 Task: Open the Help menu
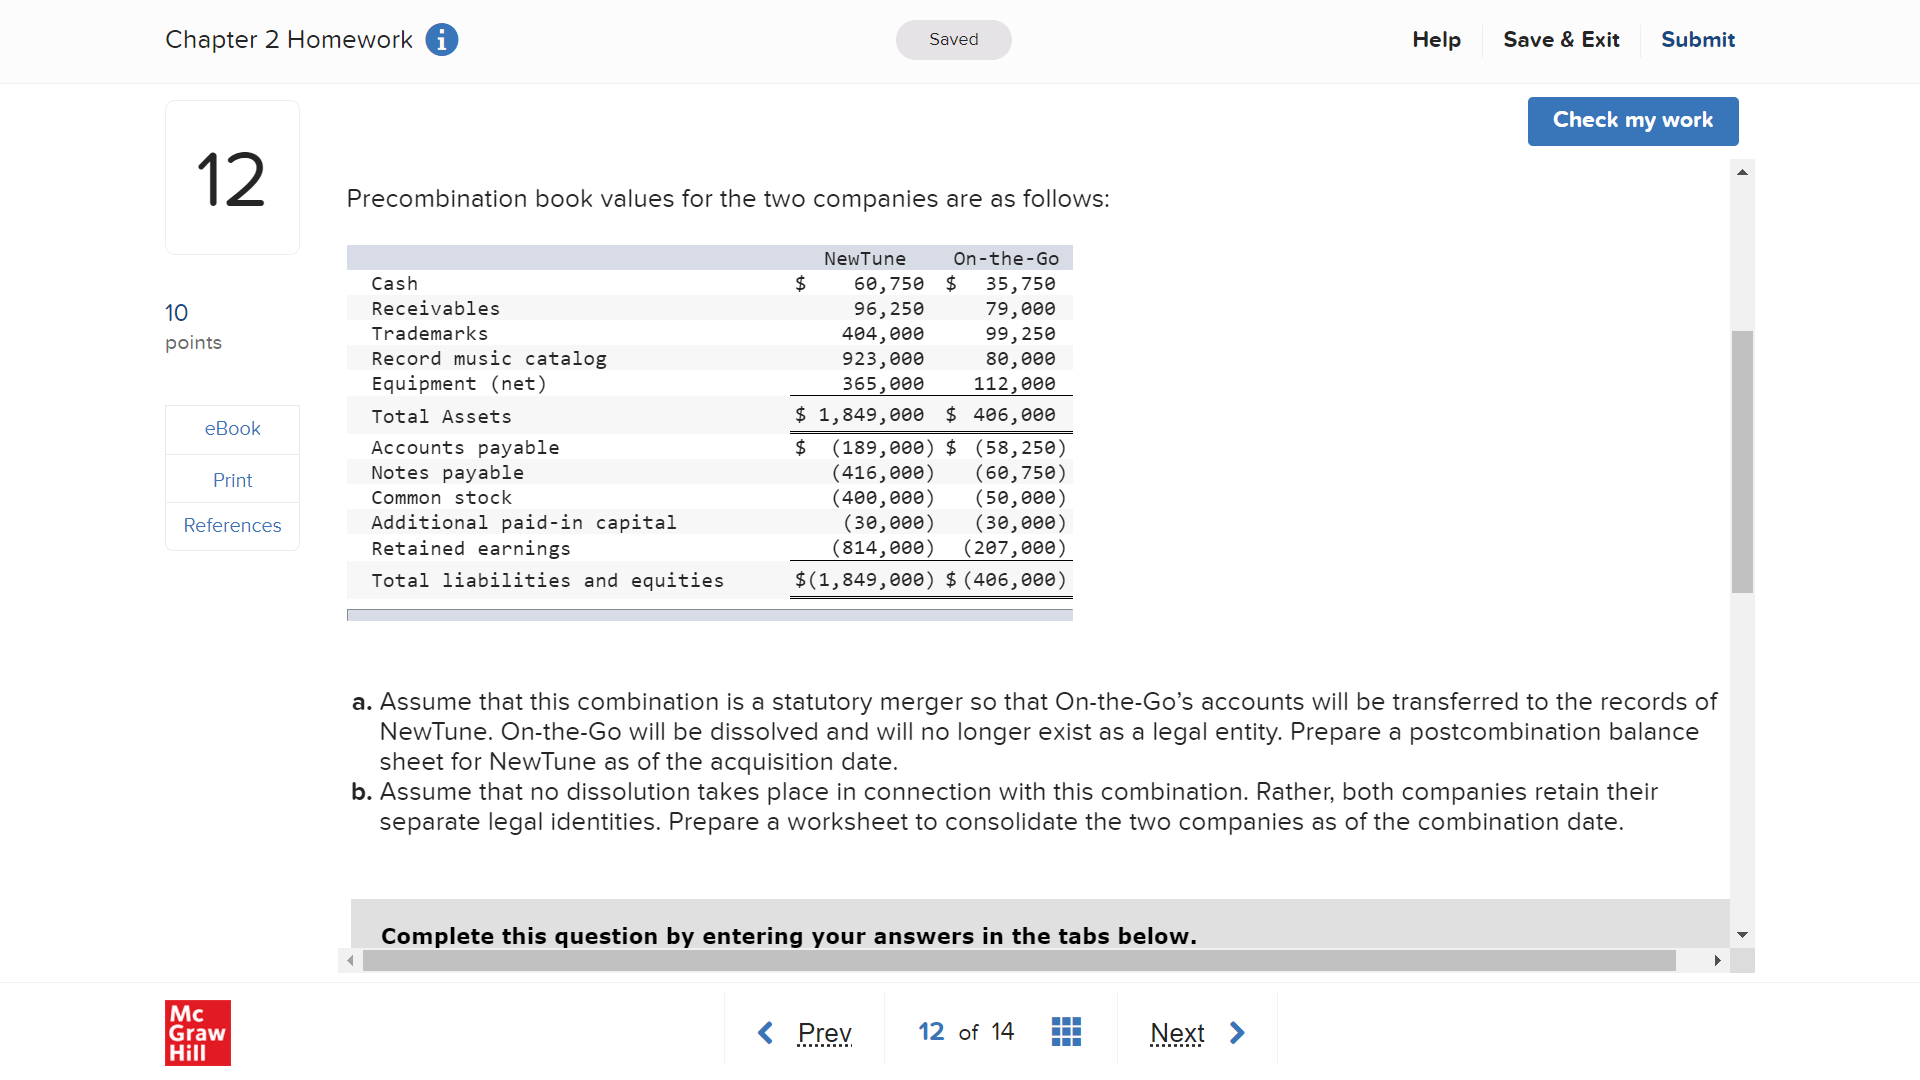(x=1436, y=40)
